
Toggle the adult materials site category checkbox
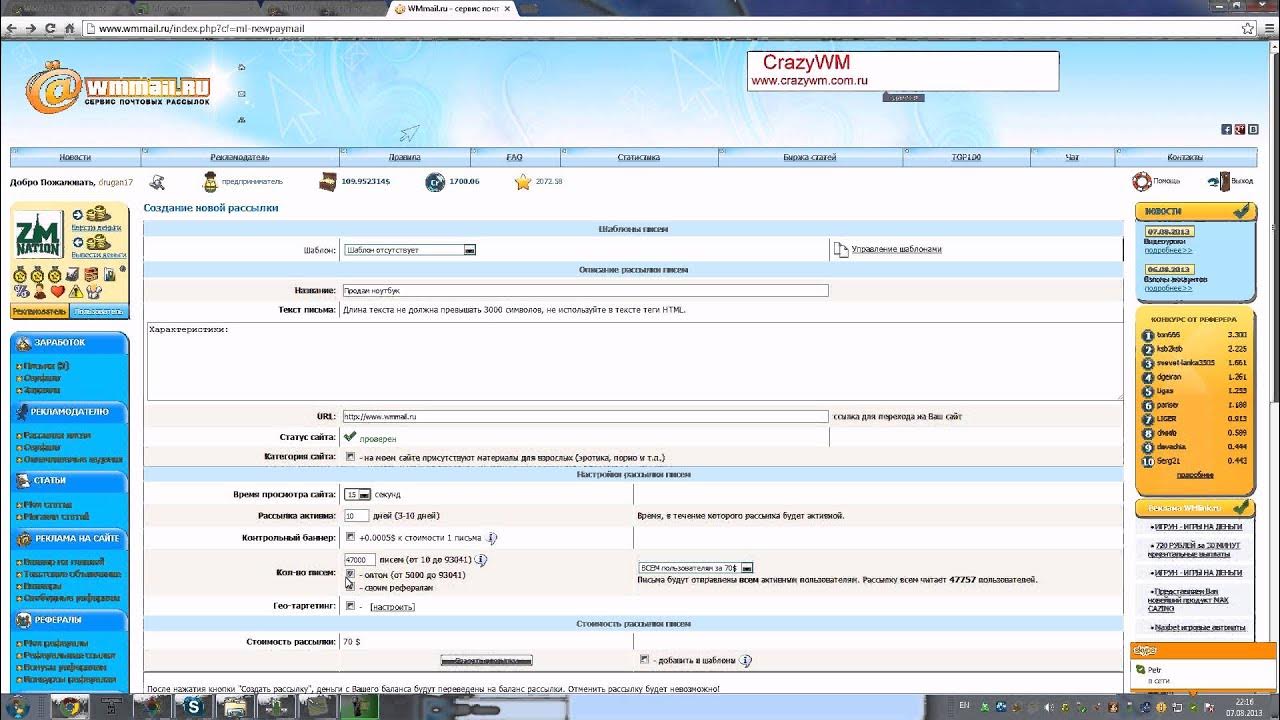point(350,457)
